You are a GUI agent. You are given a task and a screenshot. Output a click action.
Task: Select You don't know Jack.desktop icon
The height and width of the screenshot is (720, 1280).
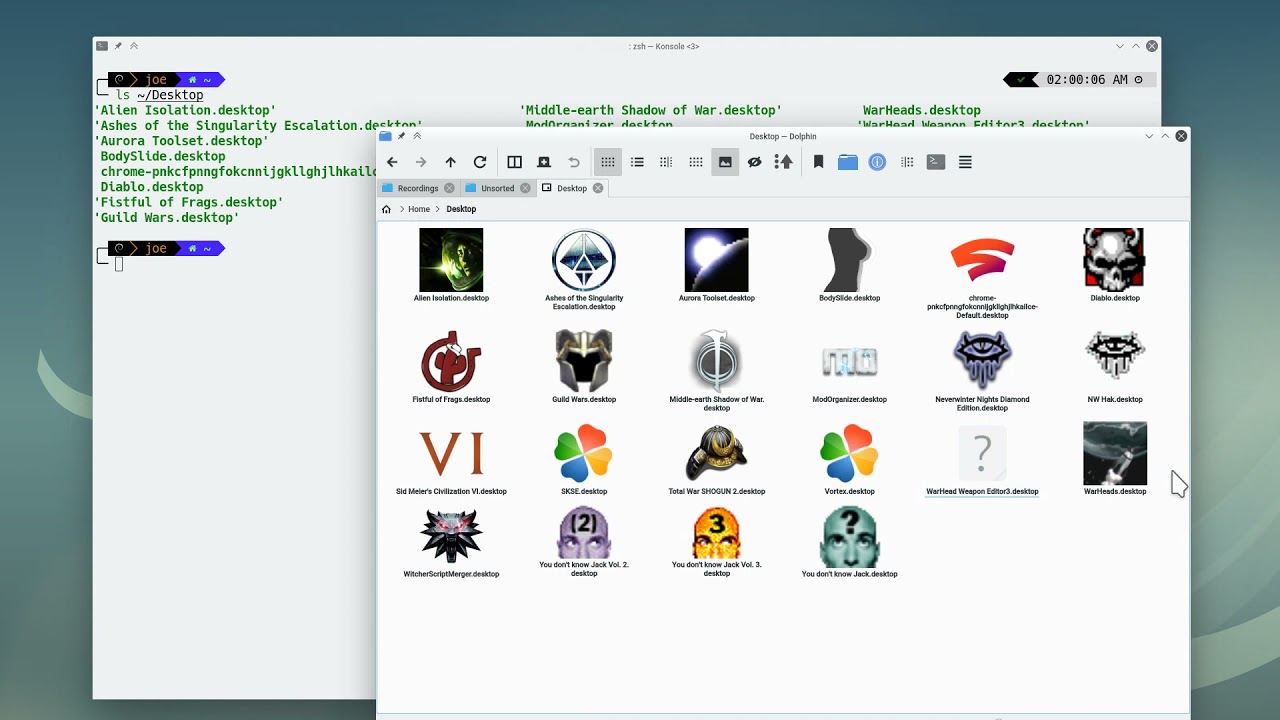(849, 536)
